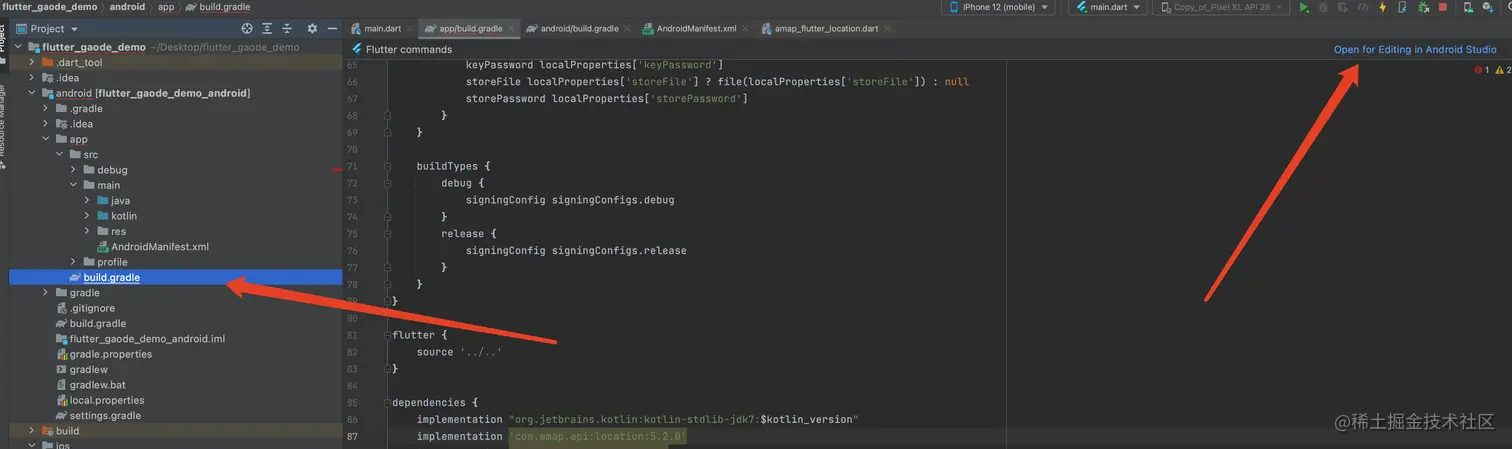The height and width of the screenshot is (449, 1512).
Task: Expand the res folder
Action: (x=88, y=231)
